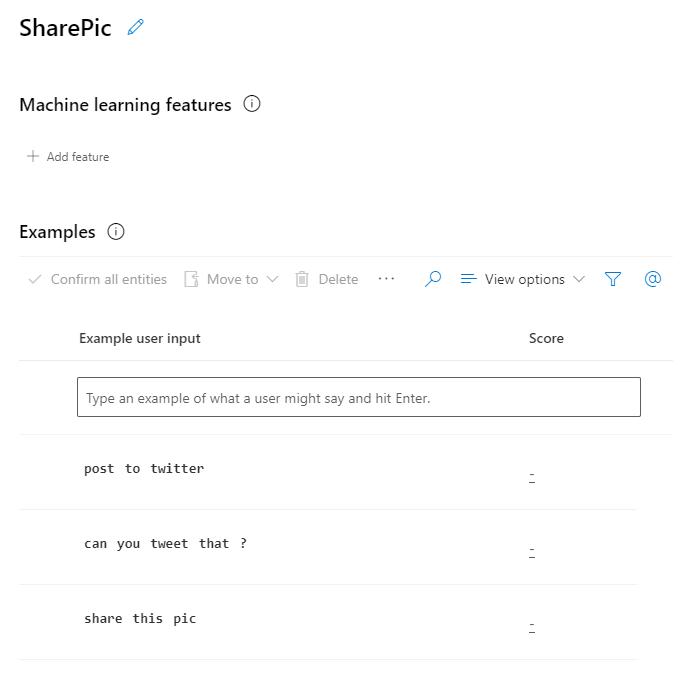This screenshot has width=683, height=686.
Task: Click the plus icon to add feature
Action: 33,157
